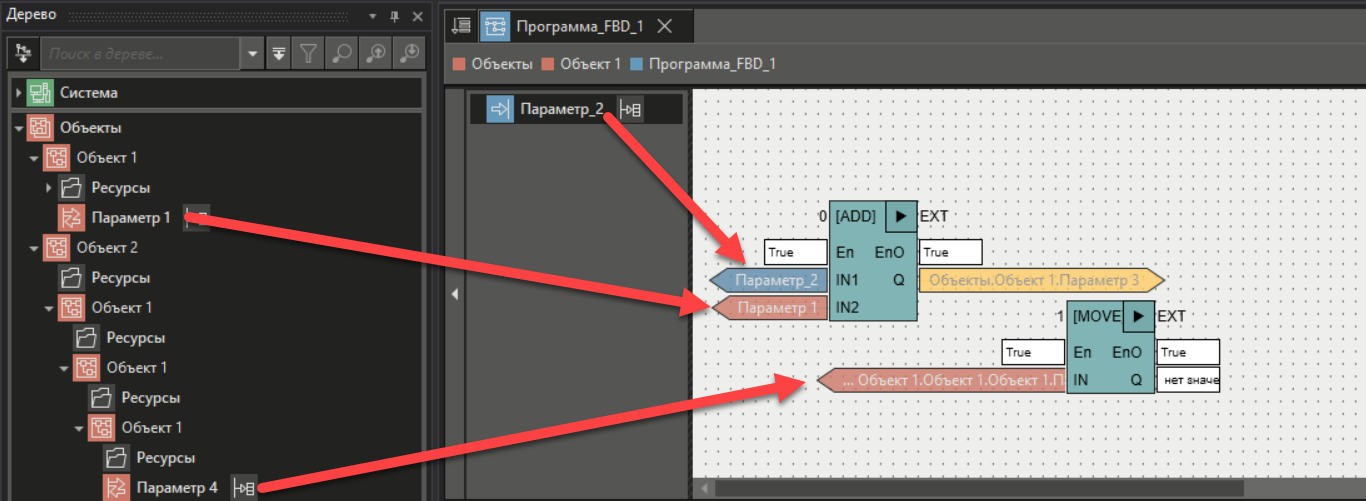1366x501 pixels.
Task: Click the search-previous icon with up arrow
Action: point(376,53)
